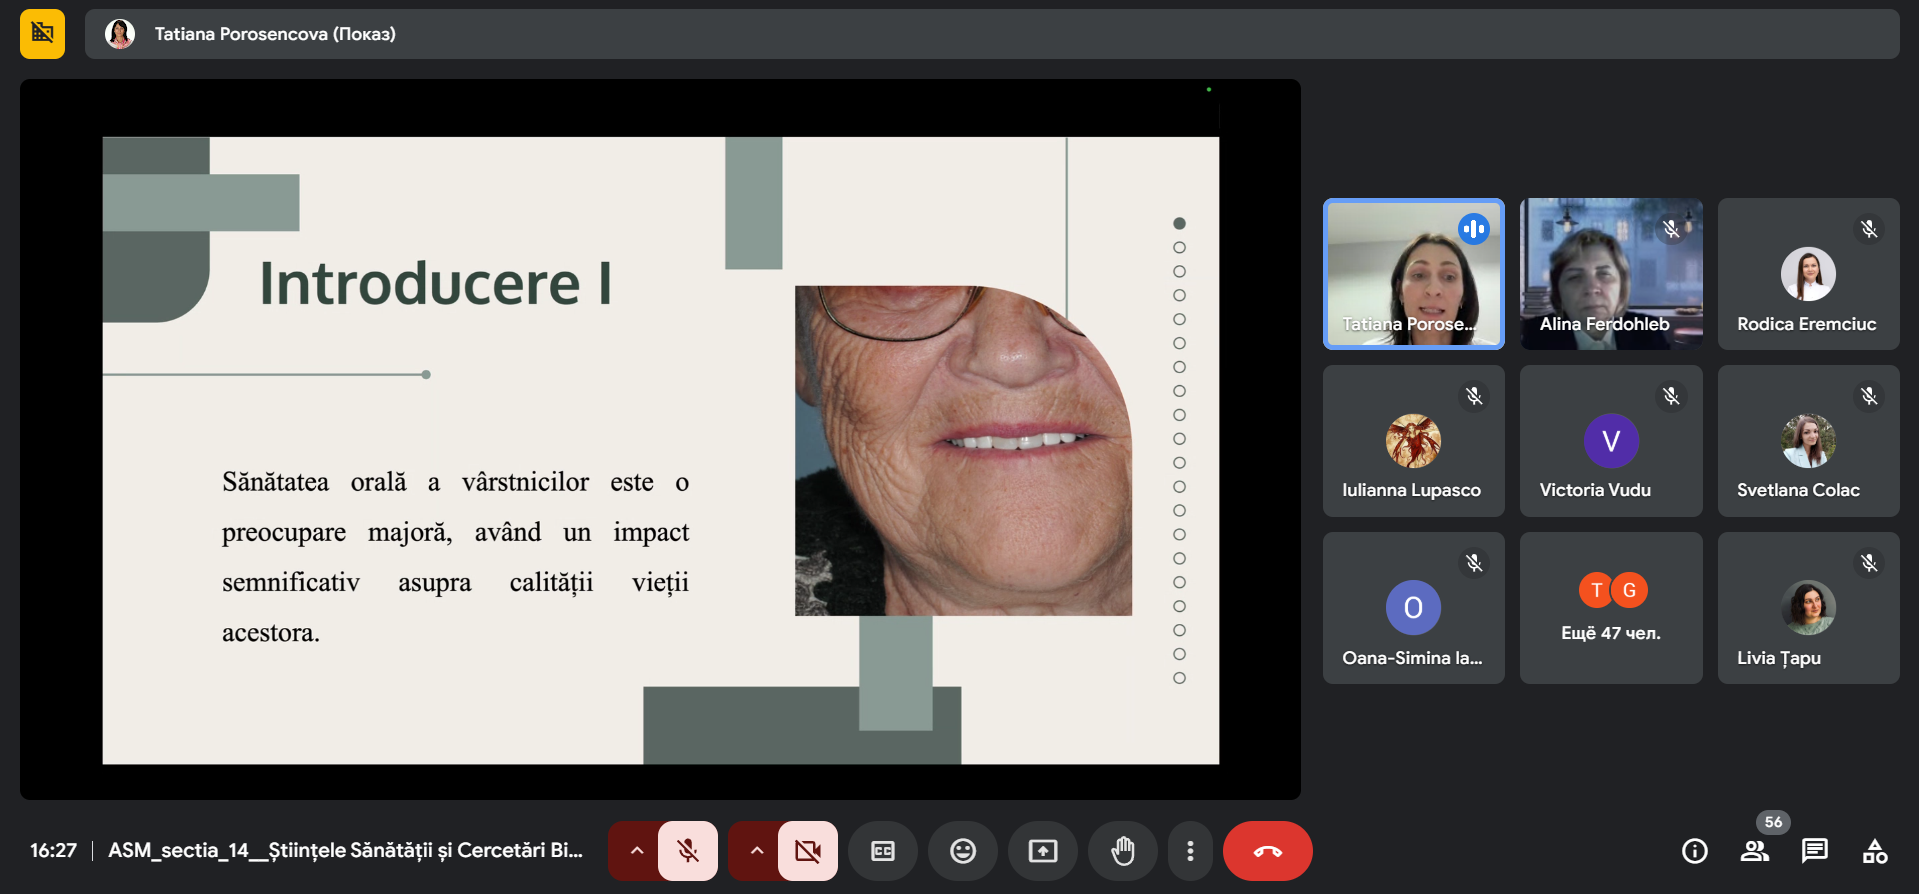Click the orange T avatar in overflow tile

[x=1596, y=590]
